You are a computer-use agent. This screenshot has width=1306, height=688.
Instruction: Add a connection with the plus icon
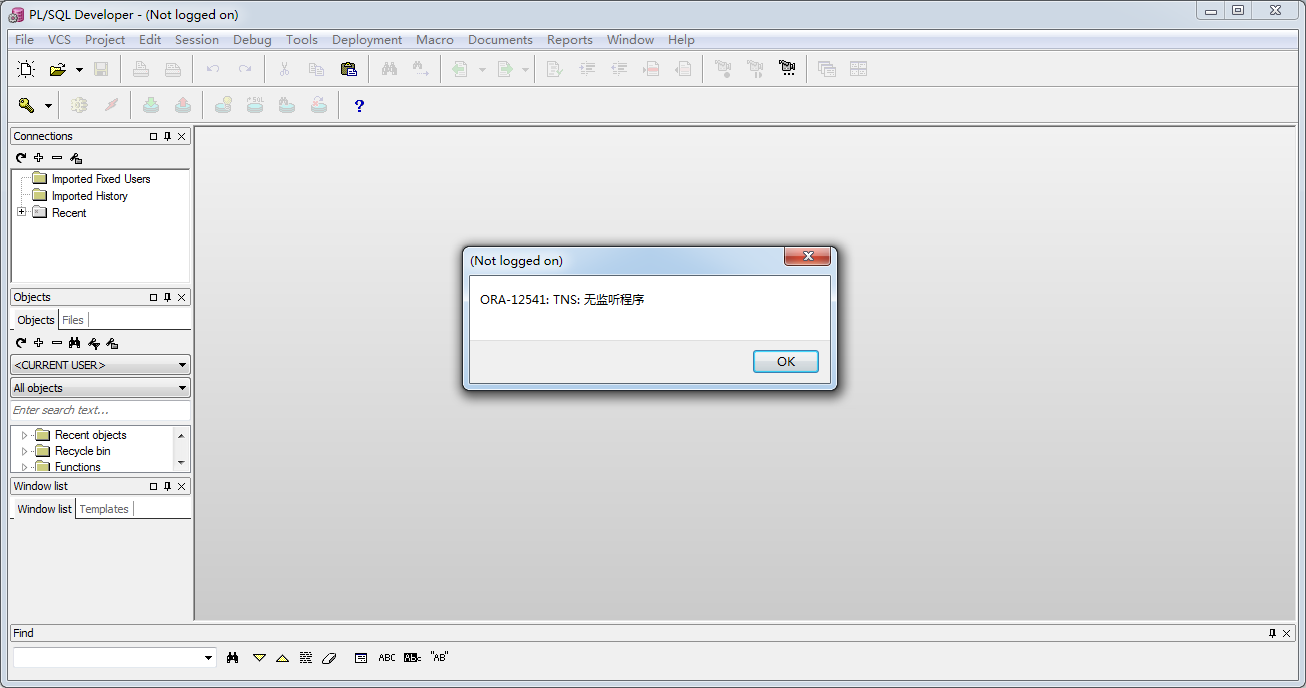pos(39,158)
